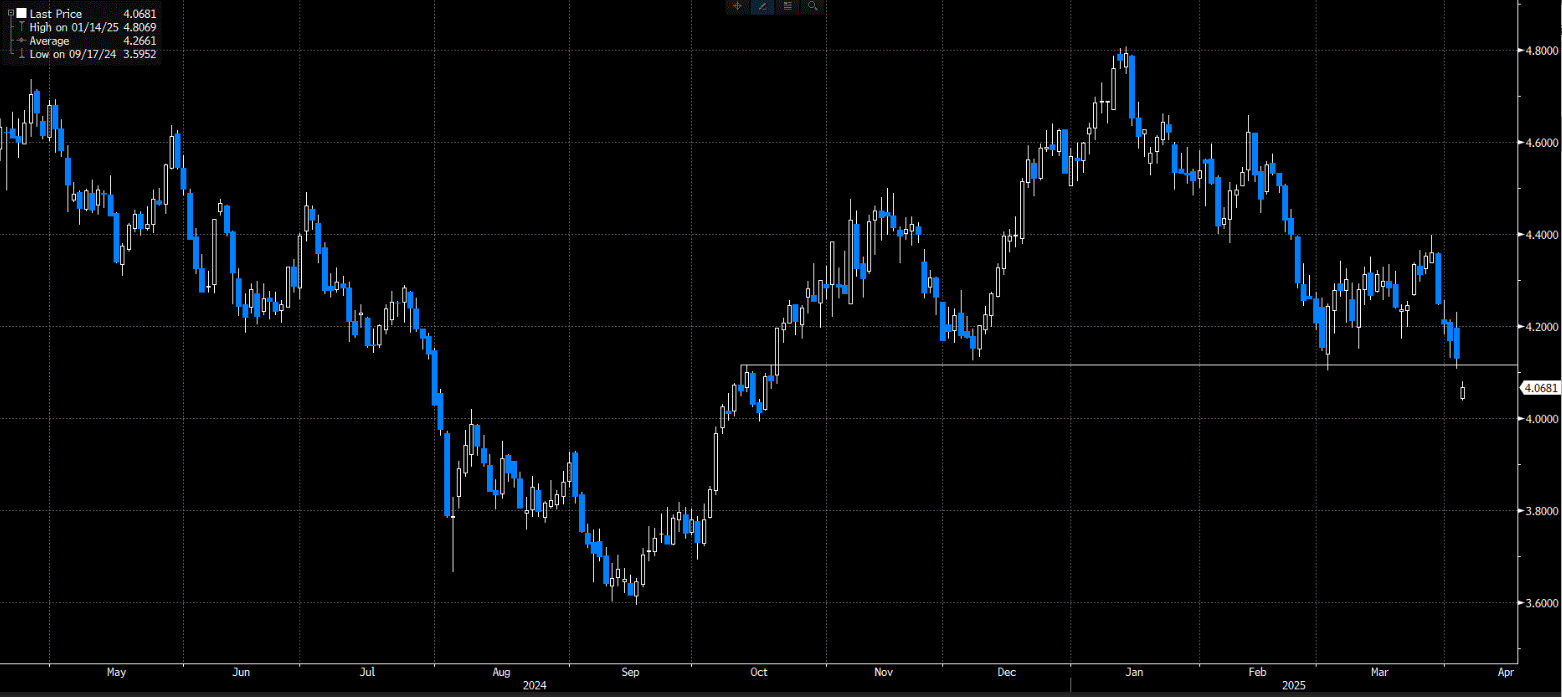
Task: Click the Jan label on time axis
Action: click(x=1133, y=673)
